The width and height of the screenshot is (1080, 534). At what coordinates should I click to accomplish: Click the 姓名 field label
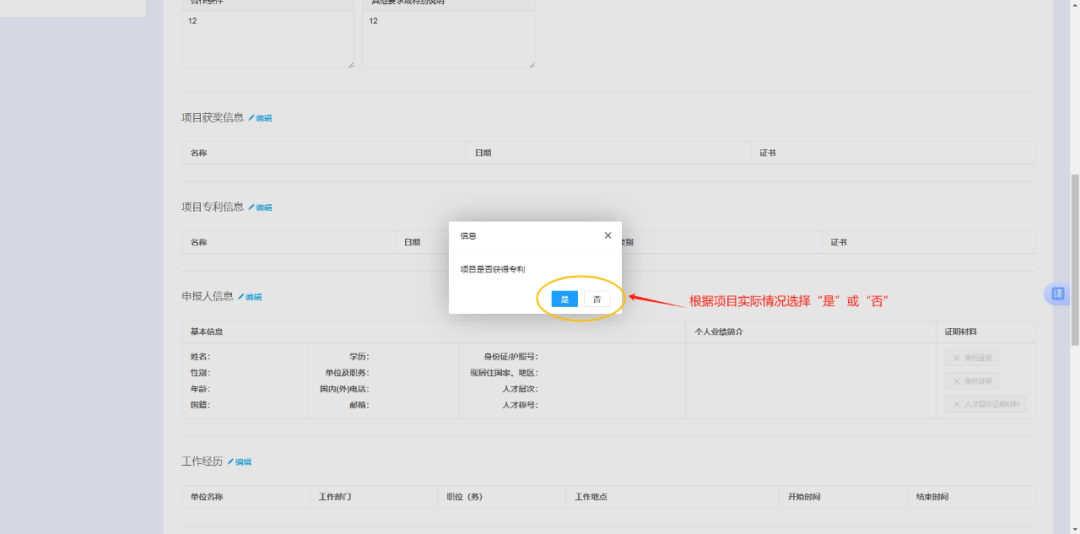point(200,357)
